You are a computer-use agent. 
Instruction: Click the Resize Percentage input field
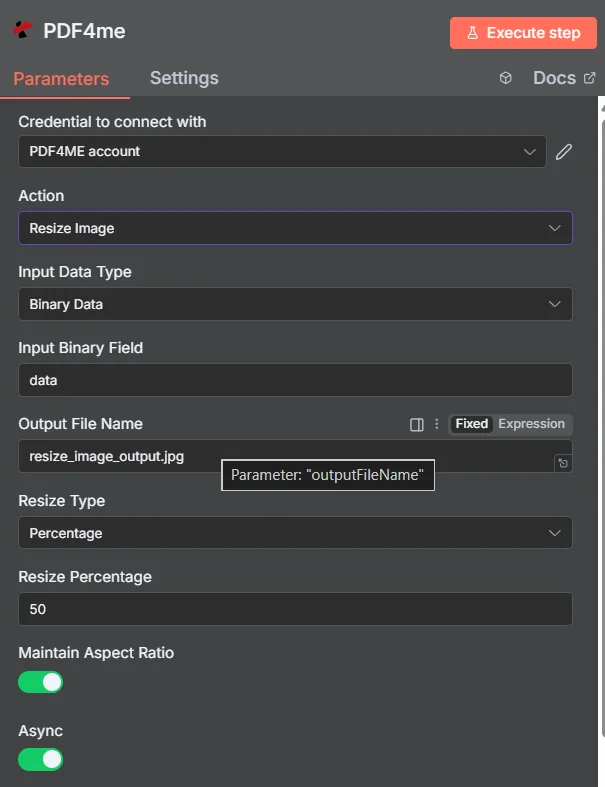(x=295, y=609)
